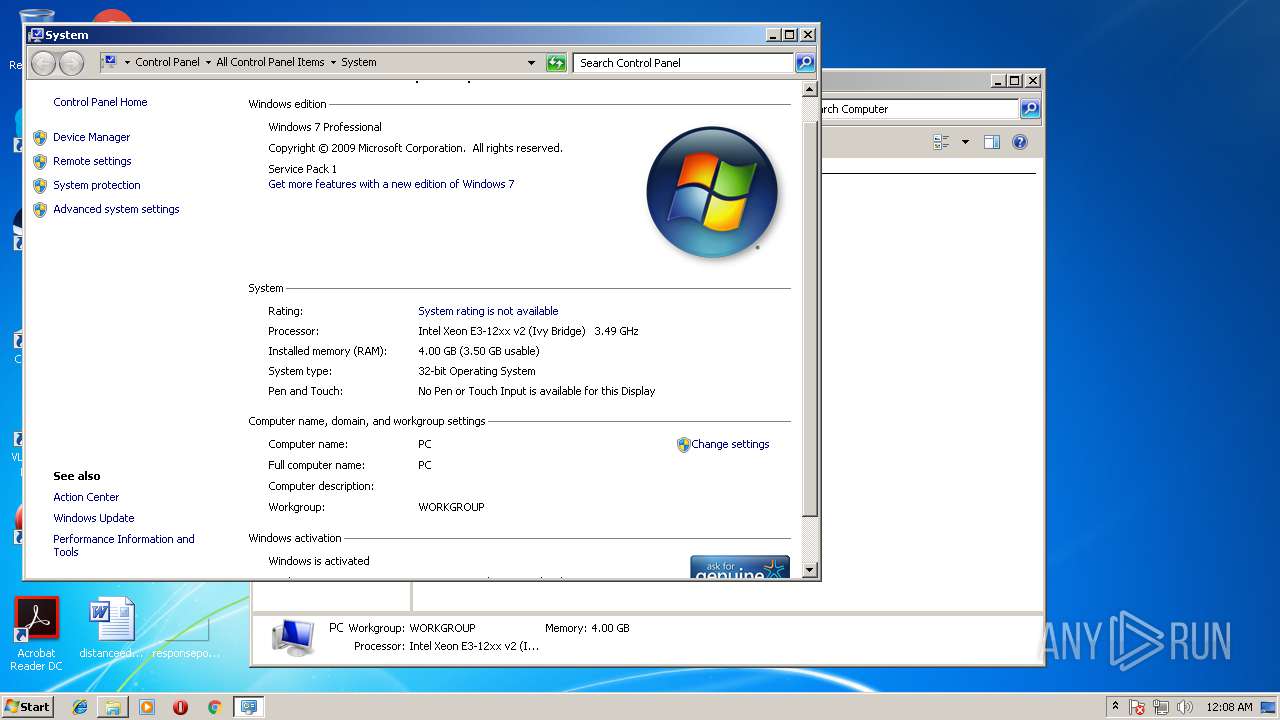The image size is (1280, 720).
Task: Click the scroll up arrow in System window
Action: (x=810, y=89)
